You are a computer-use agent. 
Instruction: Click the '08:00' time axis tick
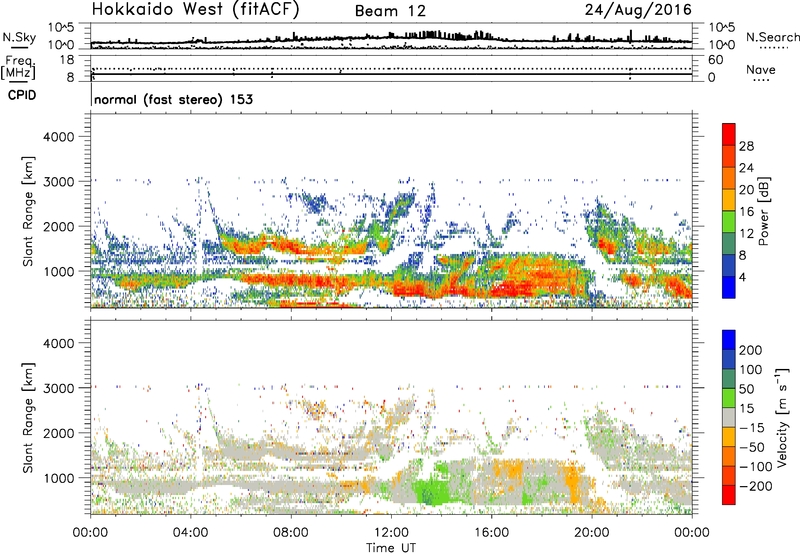pyautogui.click(x=291, y=533)
